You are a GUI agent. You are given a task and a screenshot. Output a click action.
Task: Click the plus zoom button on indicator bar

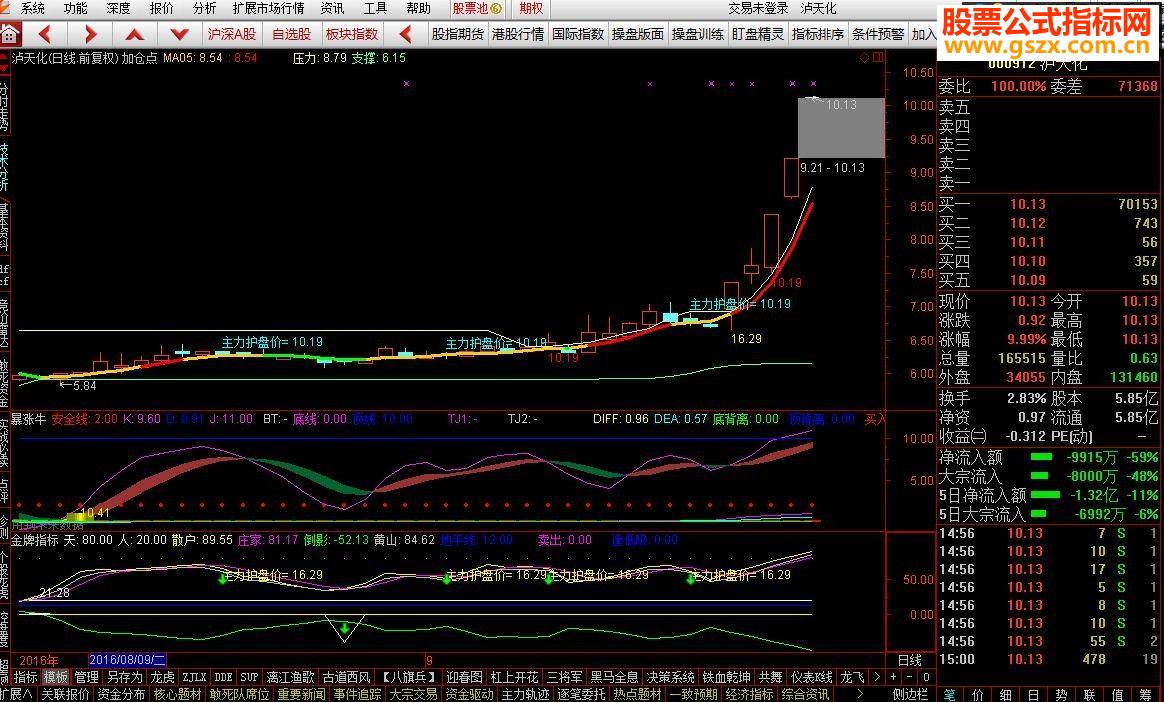(x=893, y=677)
